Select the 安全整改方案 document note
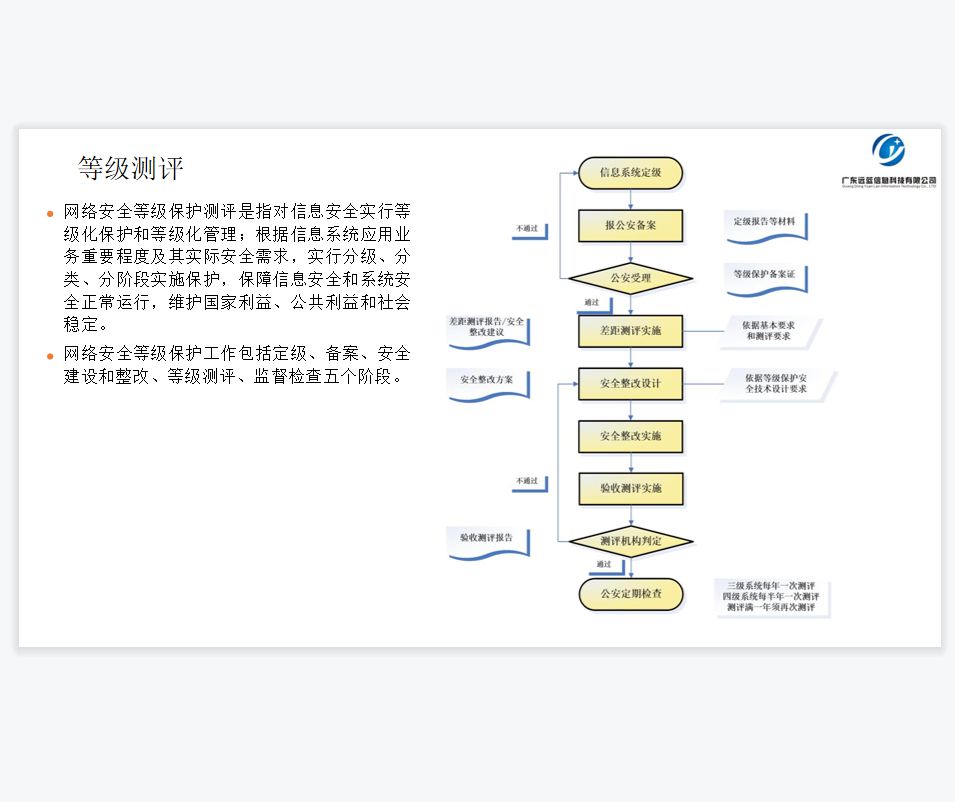The image size is (955, 802). click(487, 381)
